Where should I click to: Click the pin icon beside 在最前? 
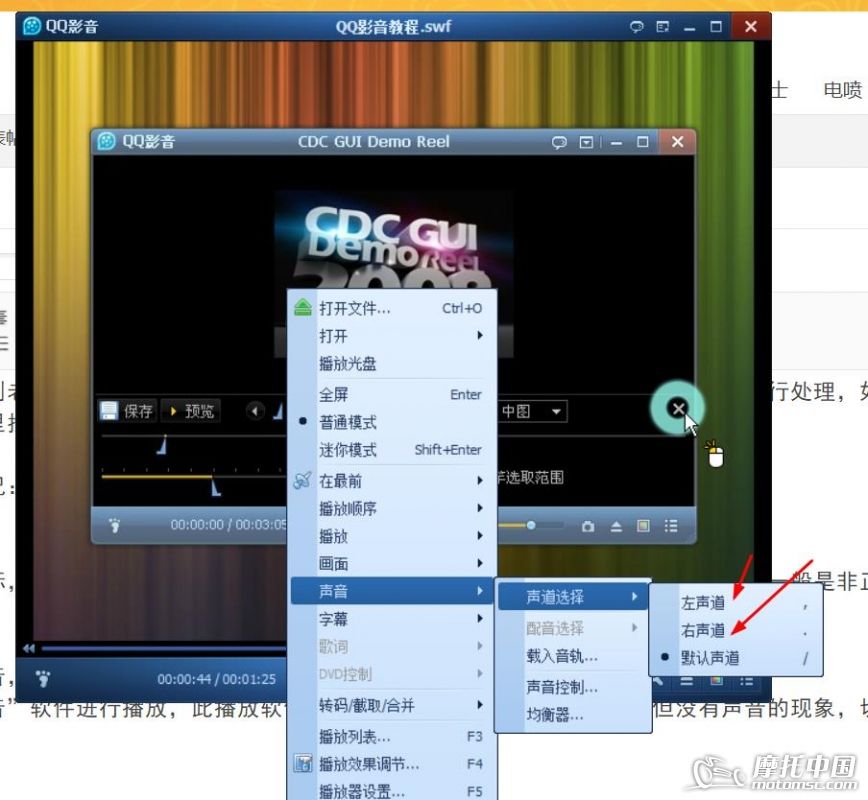[x=302, y=480]
